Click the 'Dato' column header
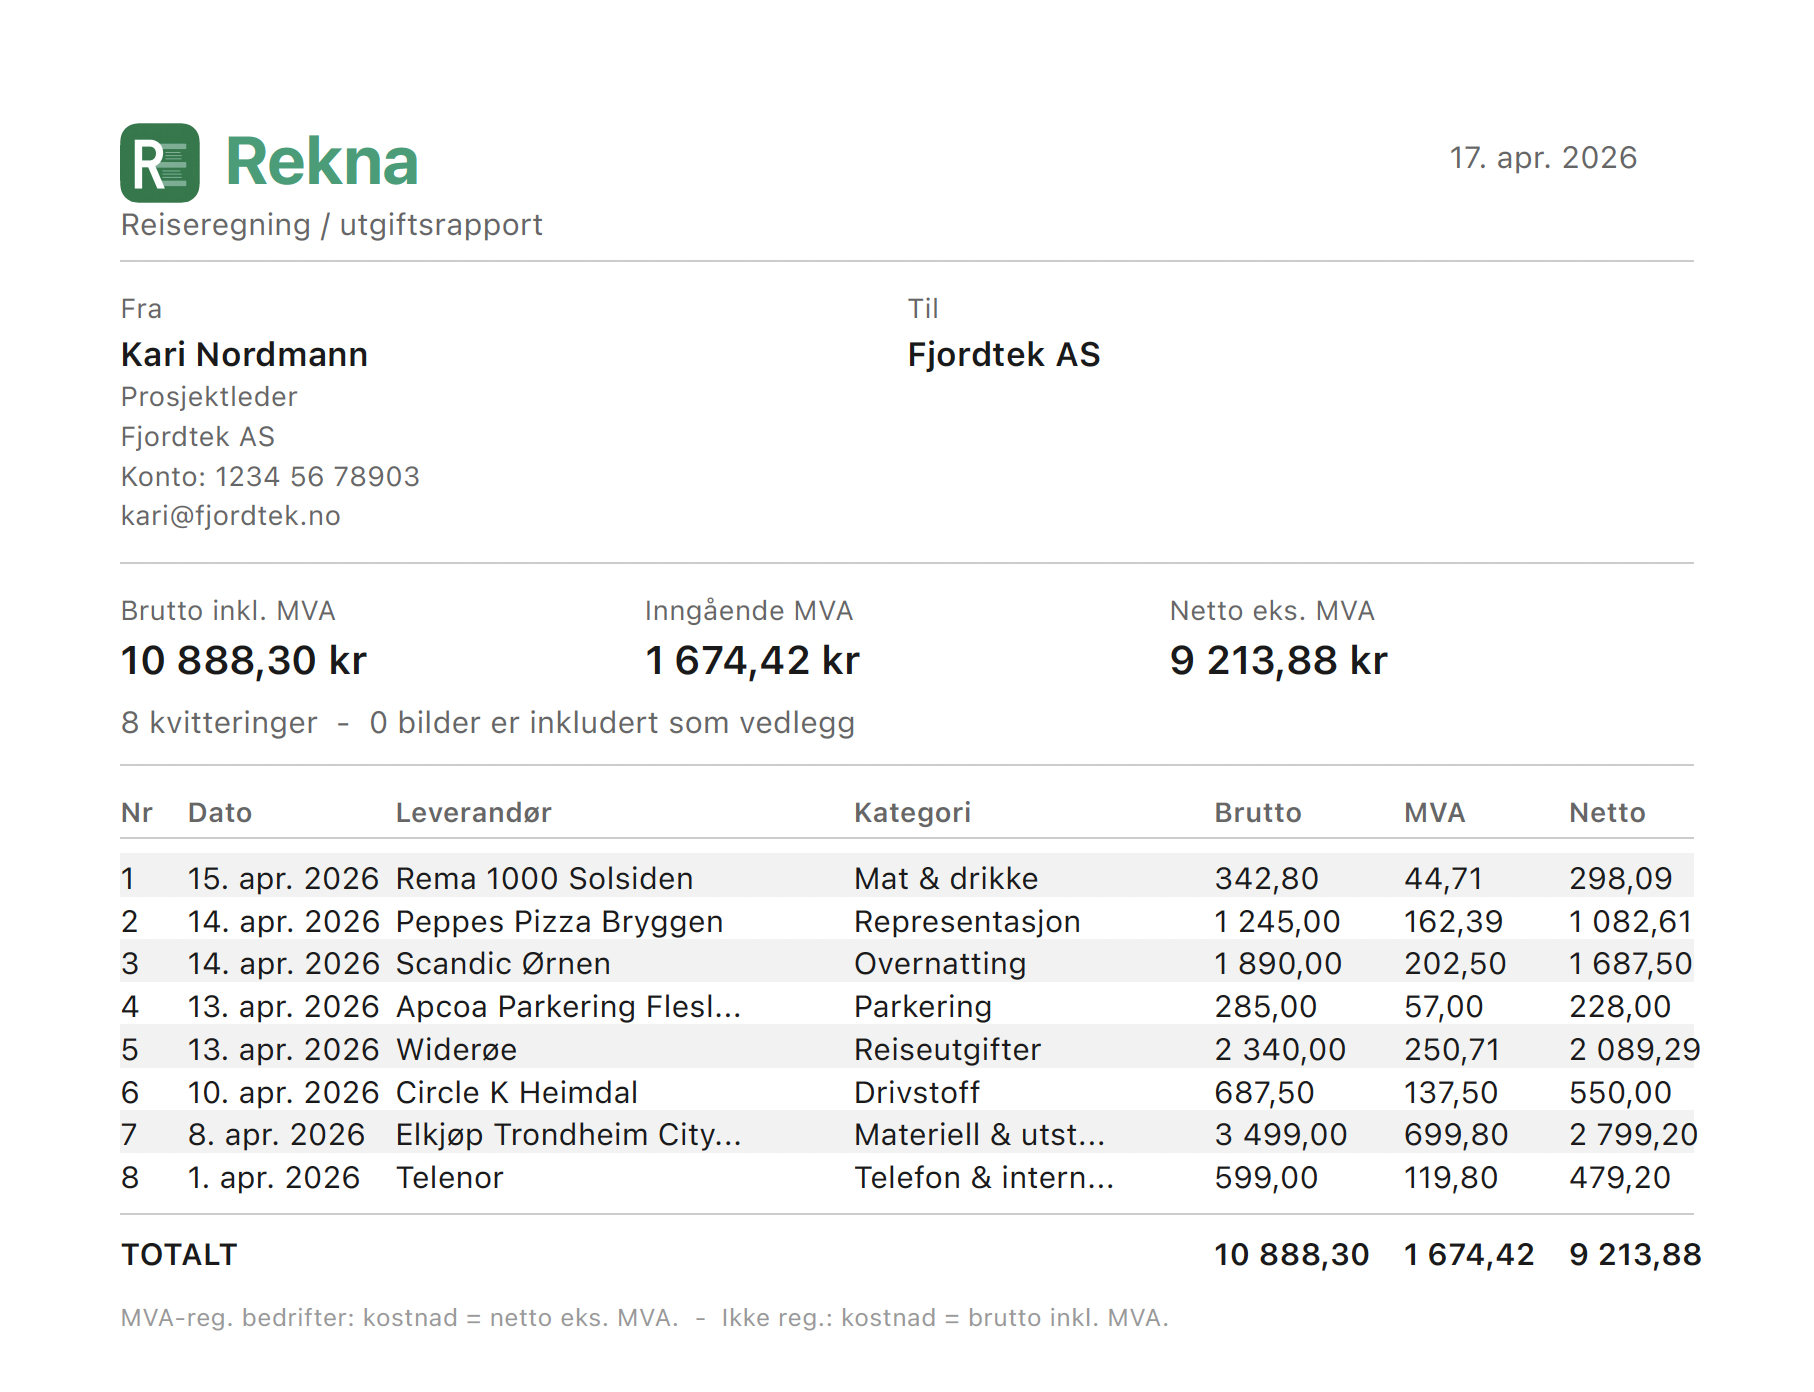This screenshot has height=1392, width=1814. click(x=220, y=813)
